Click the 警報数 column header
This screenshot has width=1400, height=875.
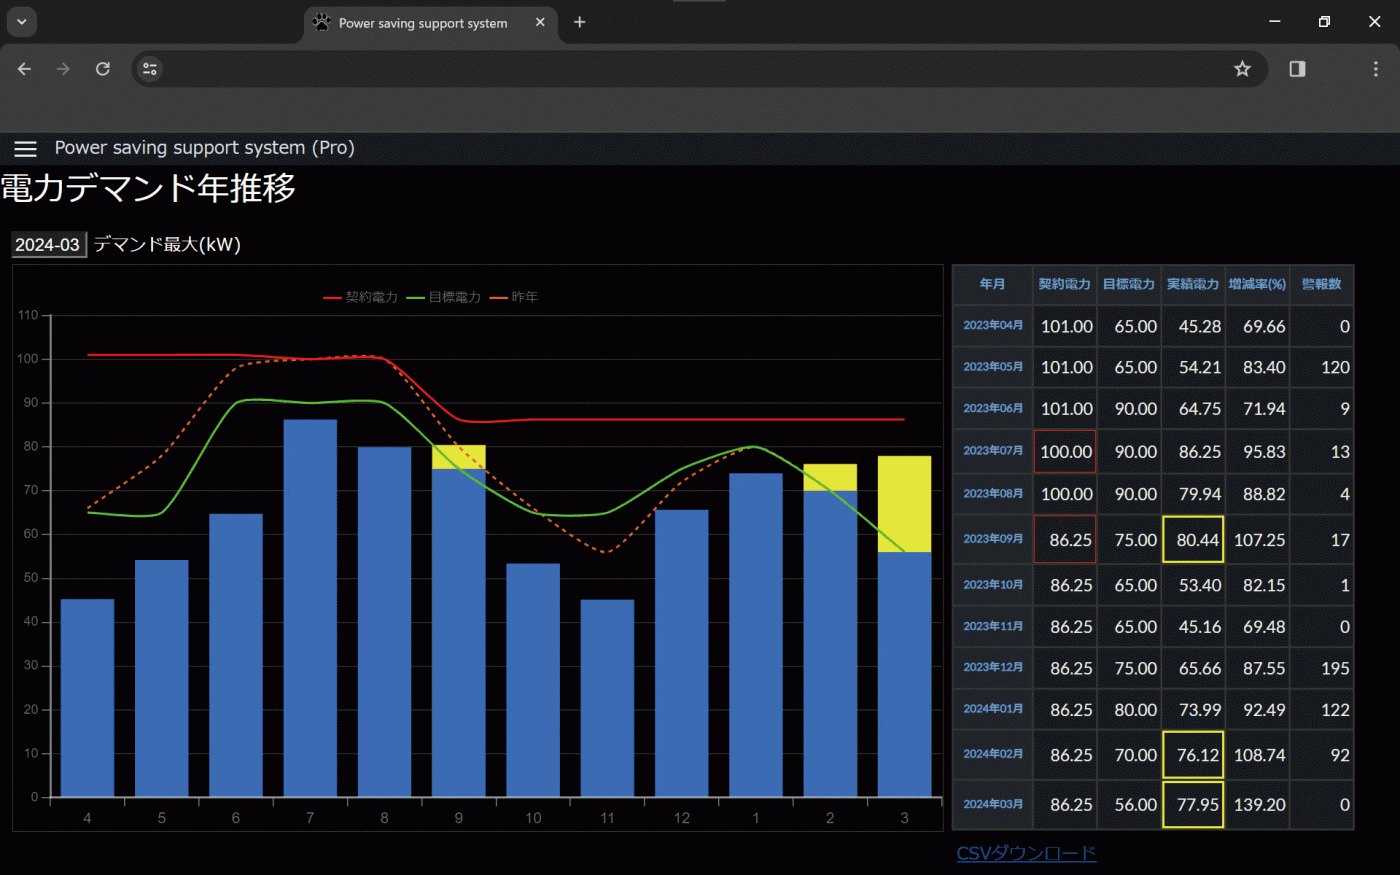pyautogui.click(x=1321, y=284)
